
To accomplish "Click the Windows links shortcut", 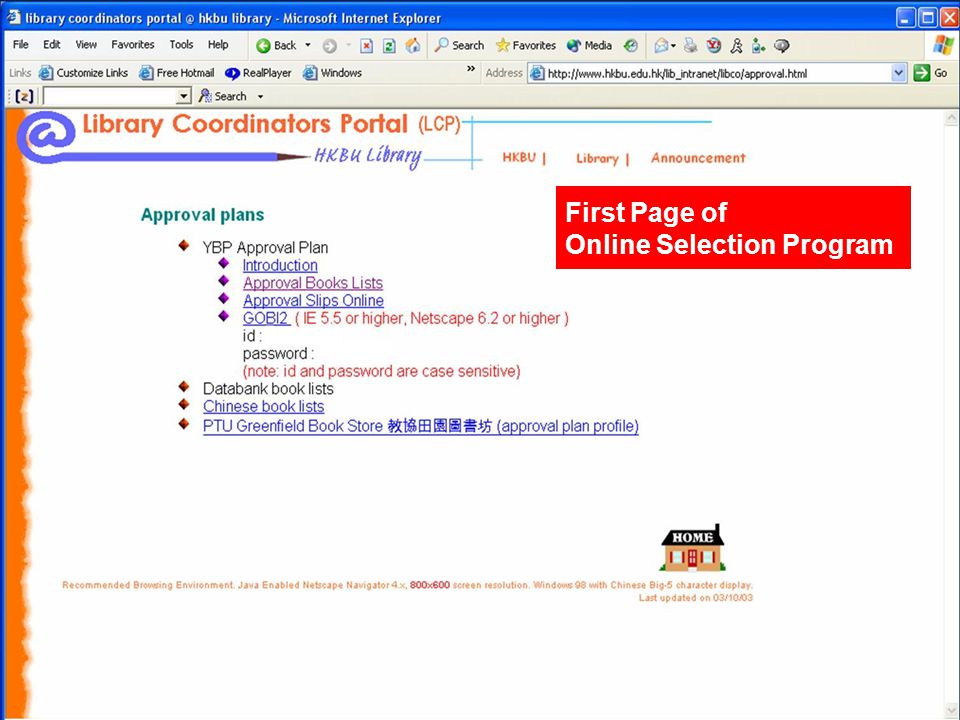I will click(332, 73).
